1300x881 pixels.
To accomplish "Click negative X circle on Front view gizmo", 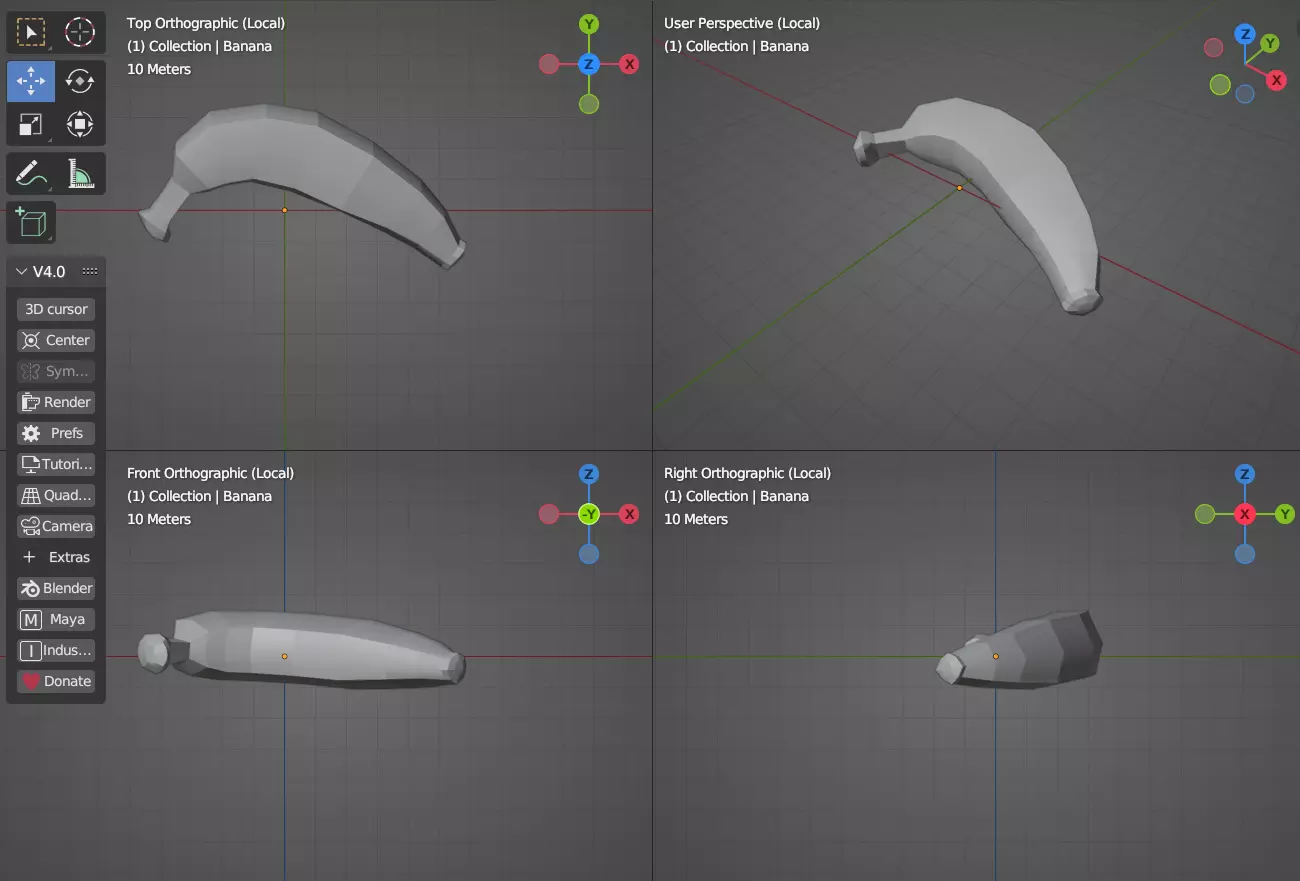I will pyautogui.click(x=549, y=514).
